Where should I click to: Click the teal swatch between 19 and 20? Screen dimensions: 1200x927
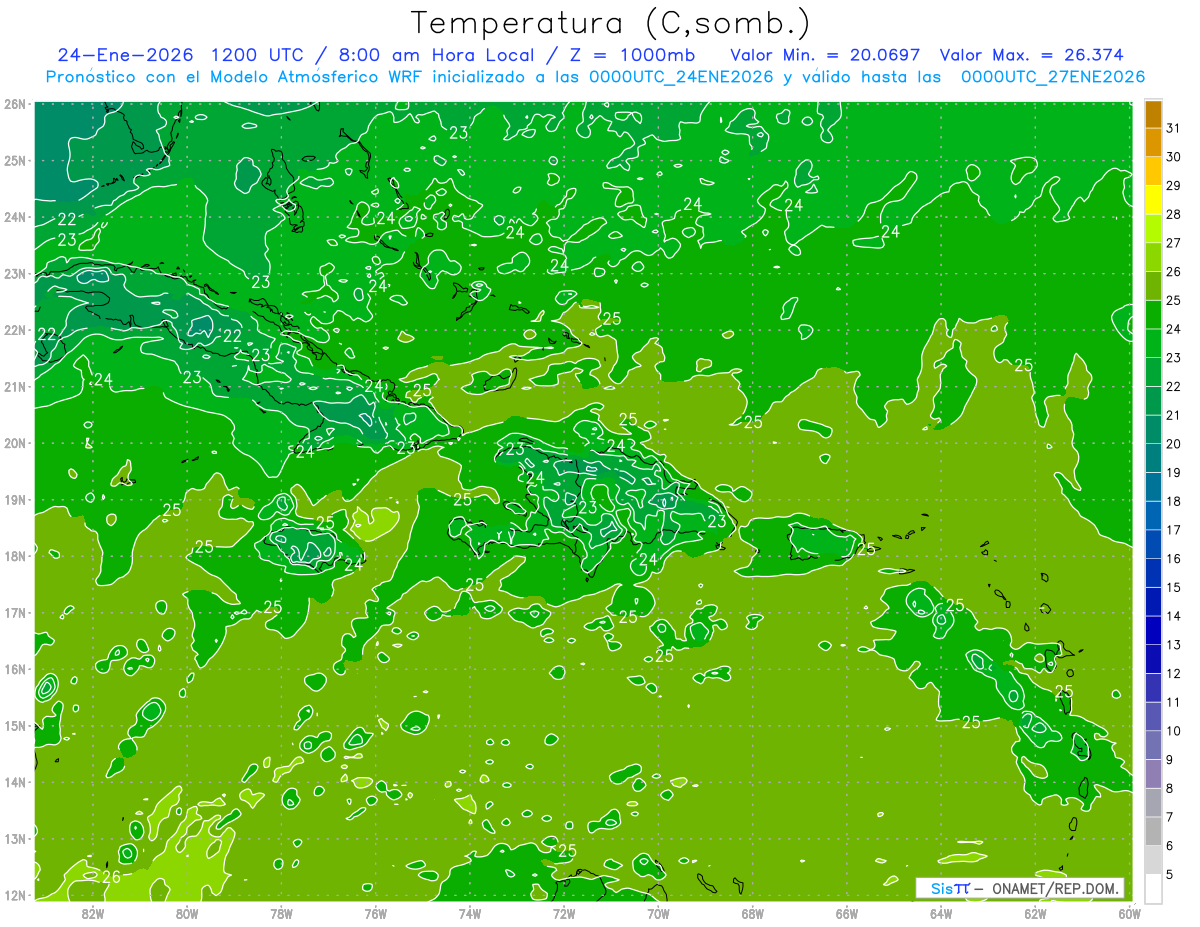click(x=1153, y=458)
